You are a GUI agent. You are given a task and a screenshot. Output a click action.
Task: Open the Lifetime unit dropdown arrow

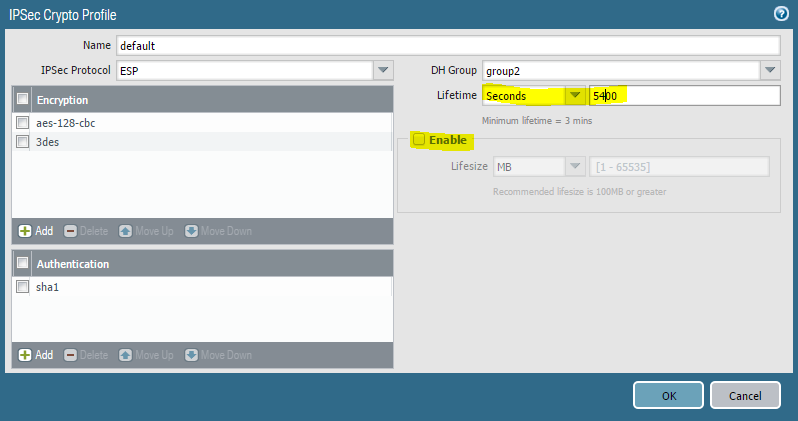point(575,95)
